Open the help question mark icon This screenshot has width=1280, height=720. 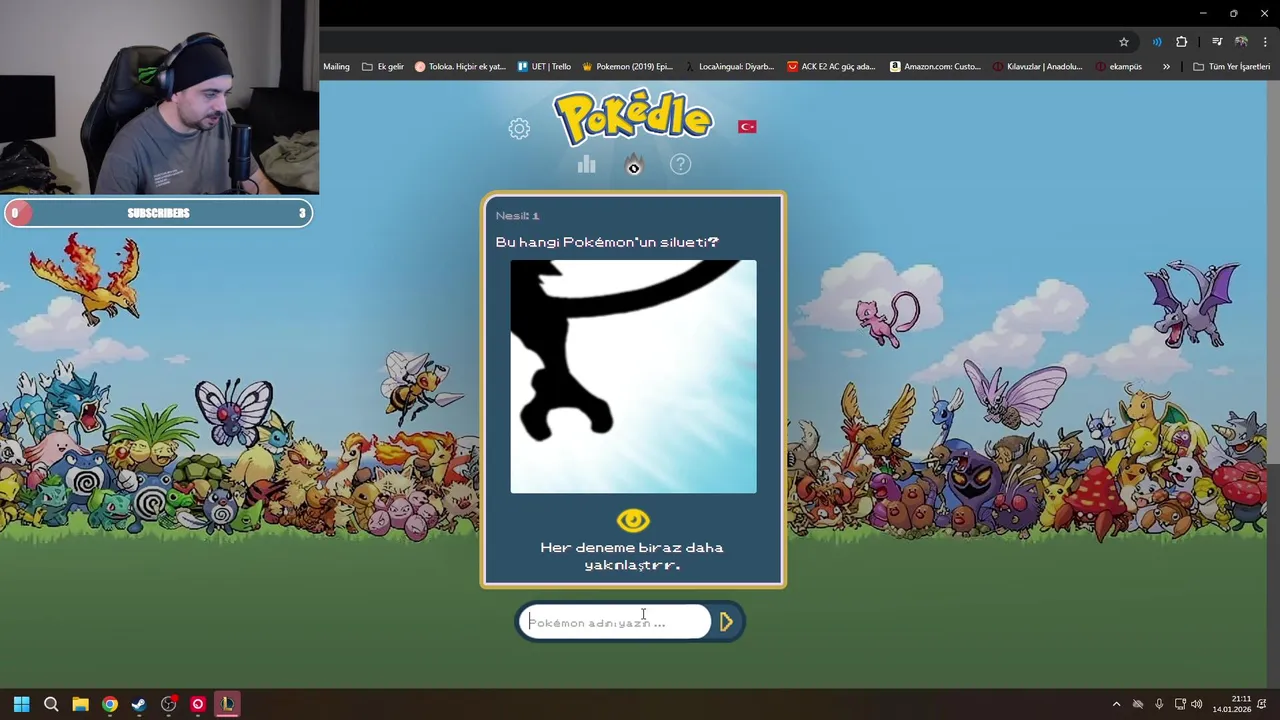pyautogui.click(x=680, y=164)
